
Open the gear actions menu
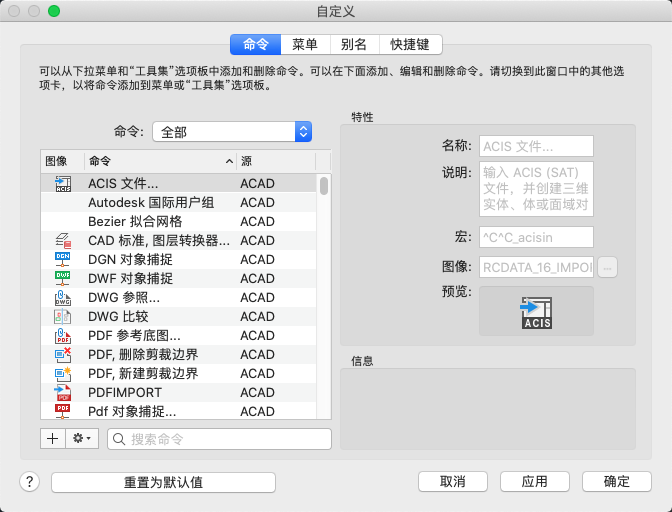tap(82, 438)
